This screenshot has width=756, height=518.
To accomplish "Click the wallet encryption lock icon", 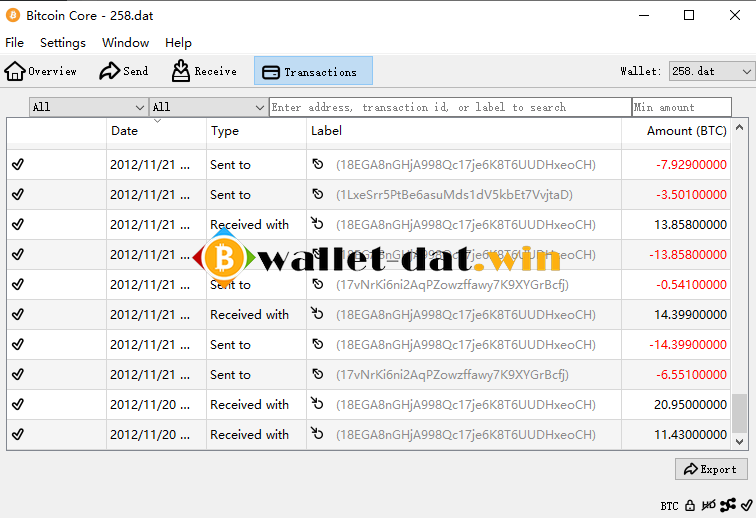I will coord(690,505).
